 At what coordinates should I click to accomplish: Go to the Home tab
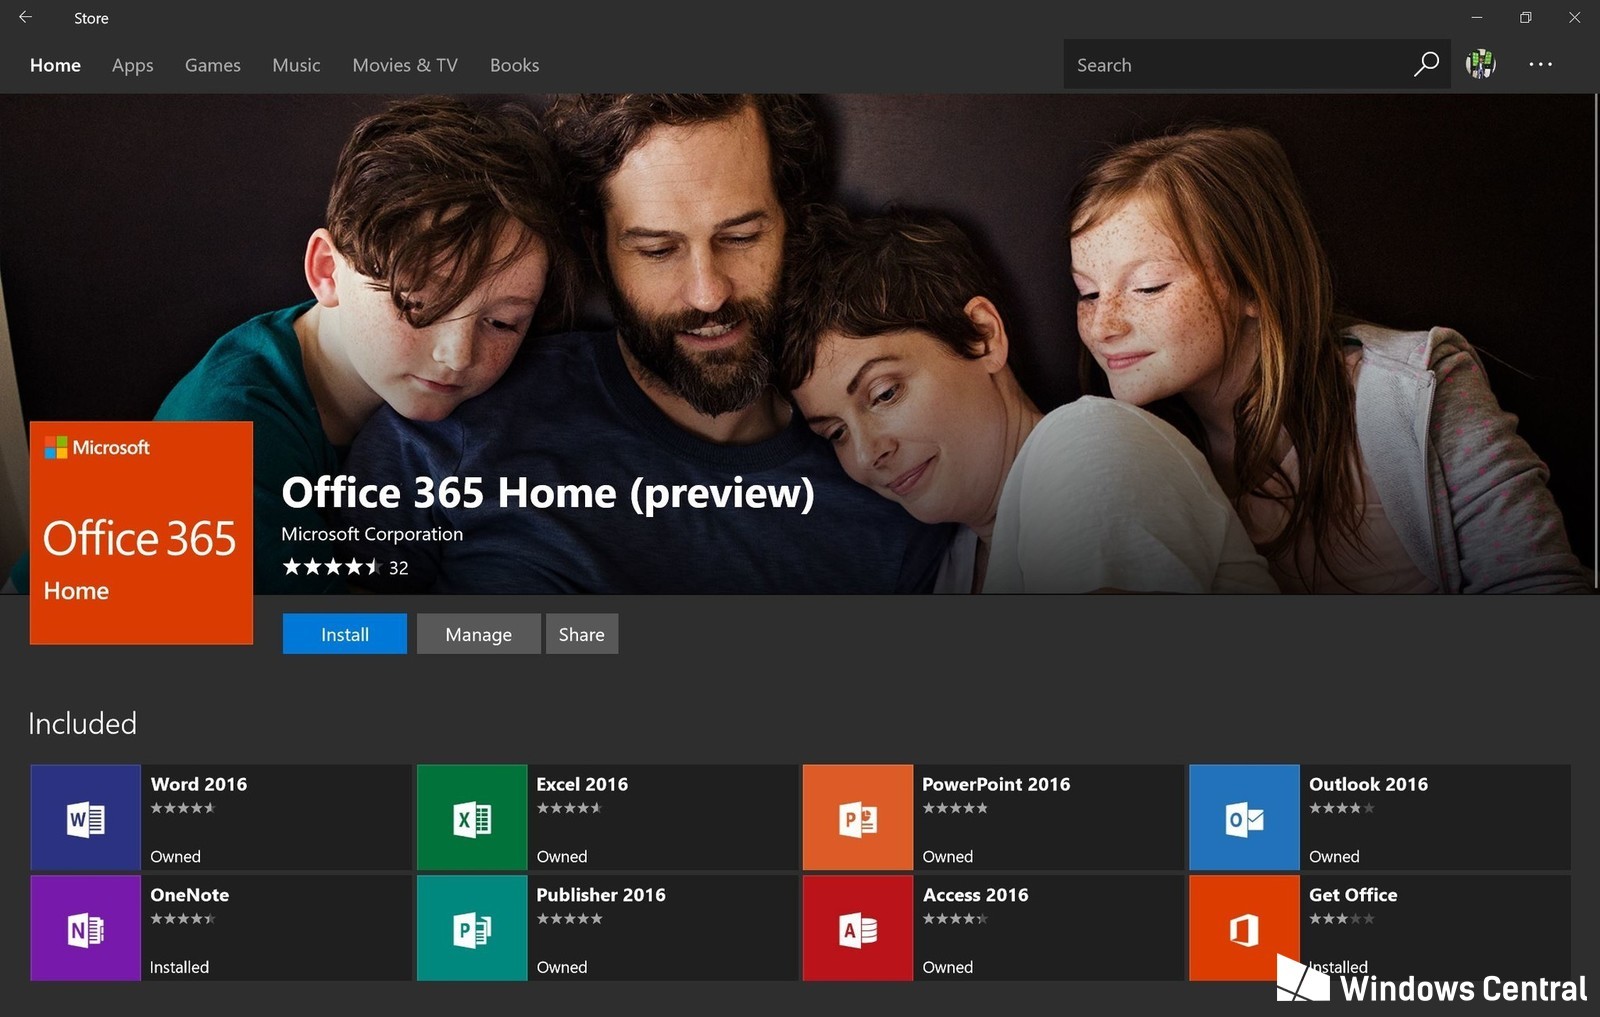tap(55, 65)
